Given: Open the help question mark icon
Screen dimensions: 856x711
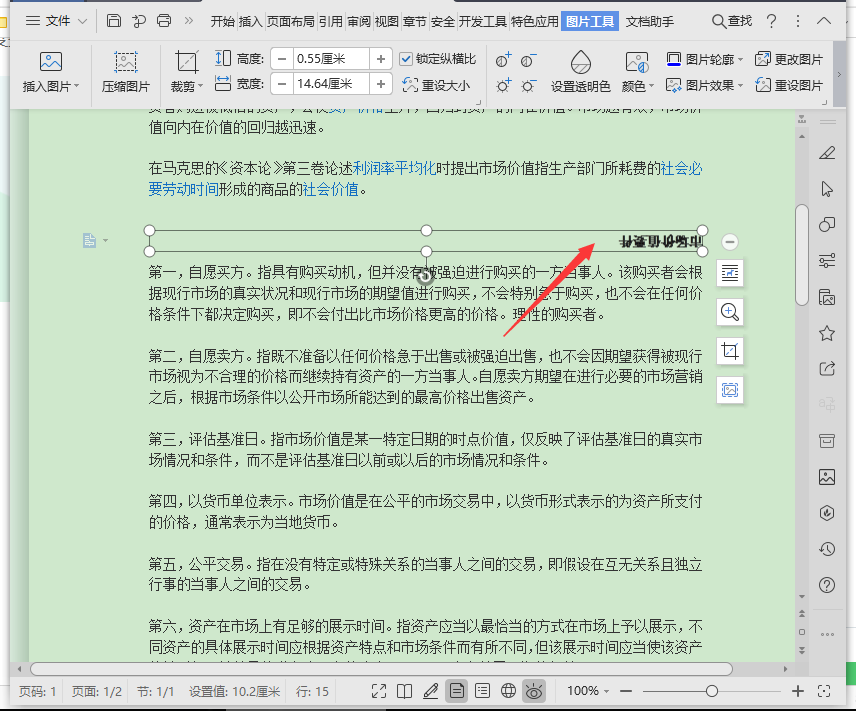Looking at the screenshot, I should pos(771,21).
